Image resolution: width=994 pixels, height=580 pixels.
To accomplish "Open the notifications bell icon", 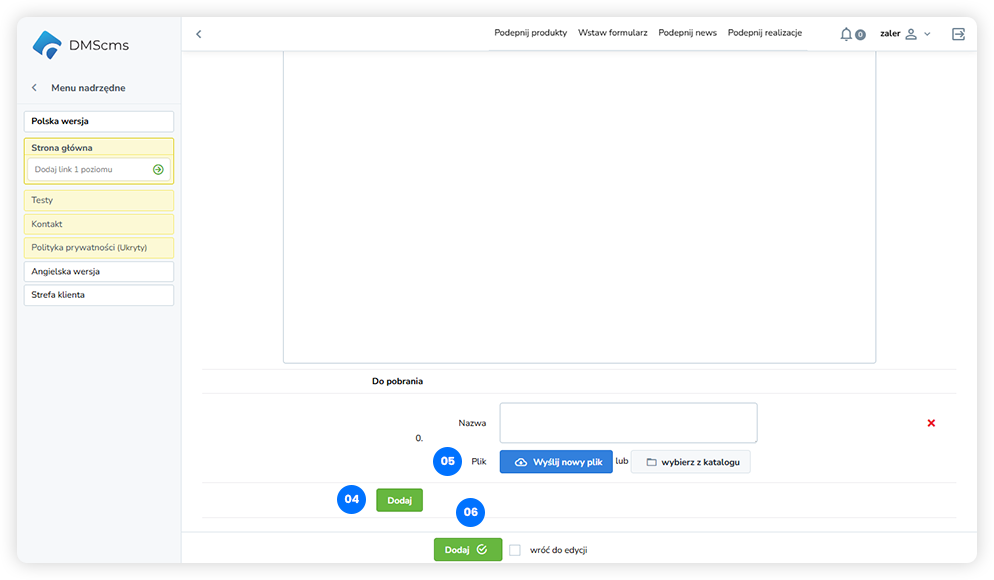I will coord(846,34).
